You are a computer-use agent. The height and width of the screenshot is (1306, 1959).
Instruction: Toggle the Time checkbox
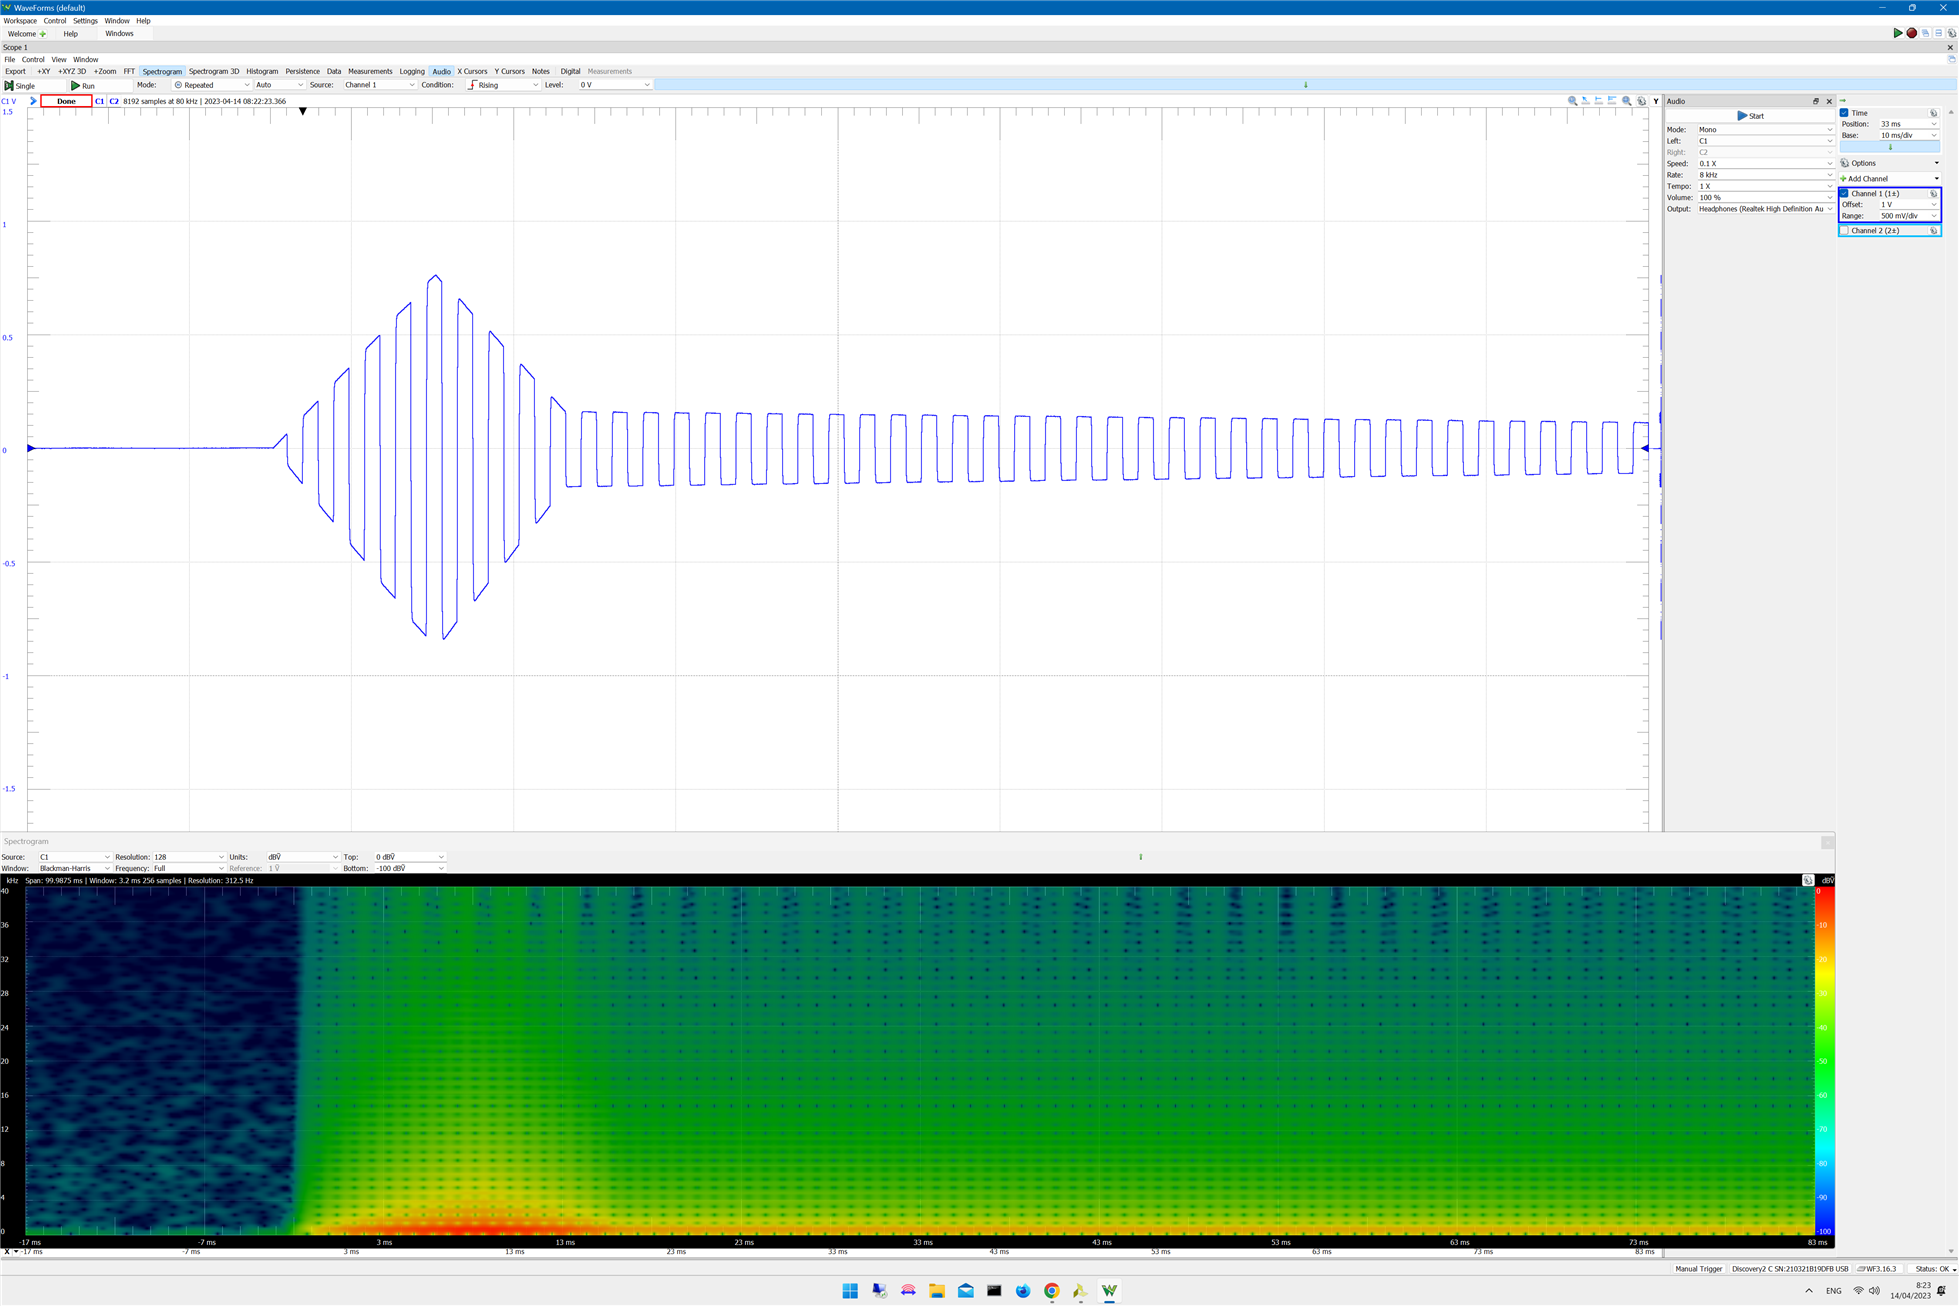(1844, 113)
